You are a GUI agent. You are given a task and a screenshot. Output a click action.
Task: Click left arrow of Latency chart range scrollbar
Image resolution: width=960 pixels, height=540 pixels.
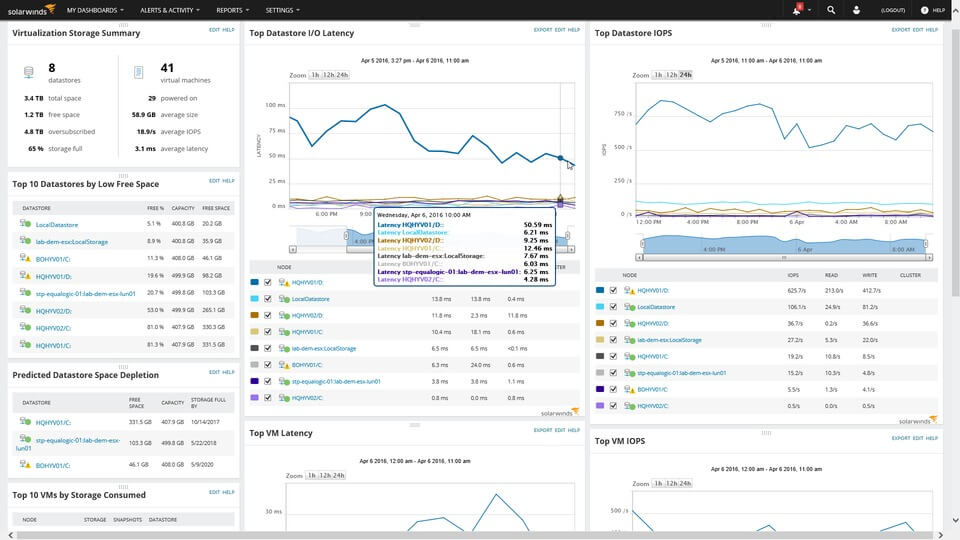[293, 249]
